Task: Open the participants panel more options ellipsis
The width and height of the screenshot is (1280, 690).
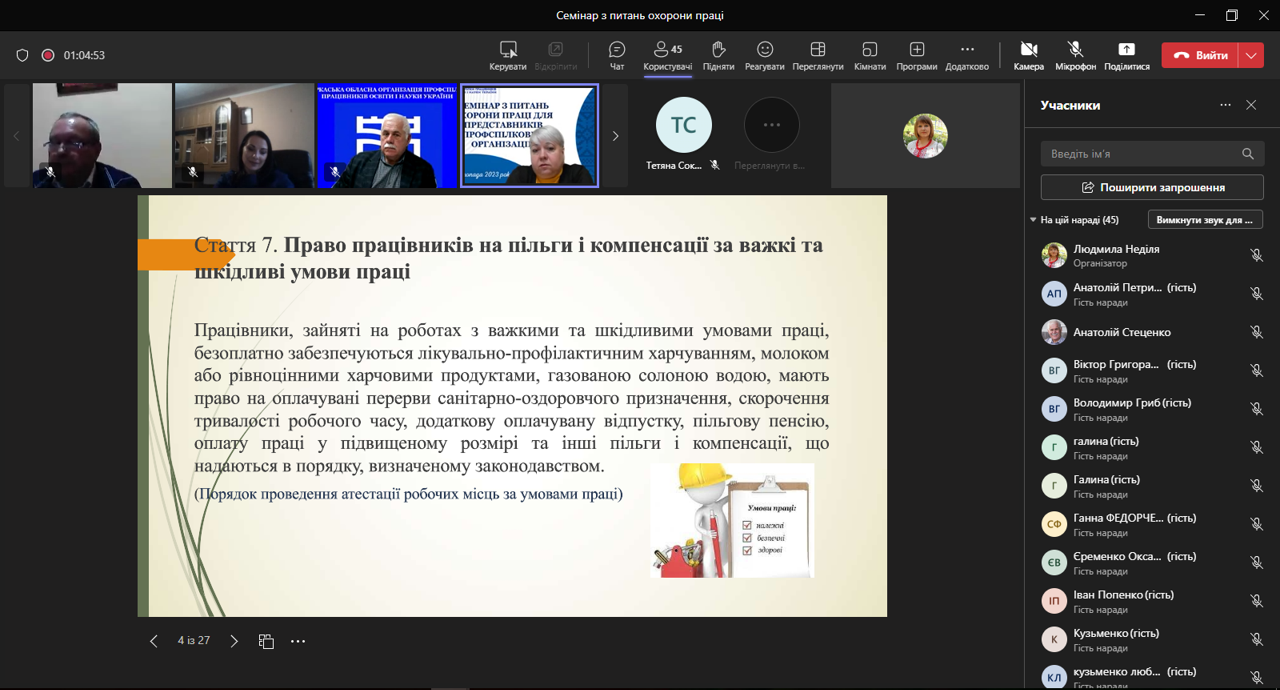Action: tap(1225, 105)
